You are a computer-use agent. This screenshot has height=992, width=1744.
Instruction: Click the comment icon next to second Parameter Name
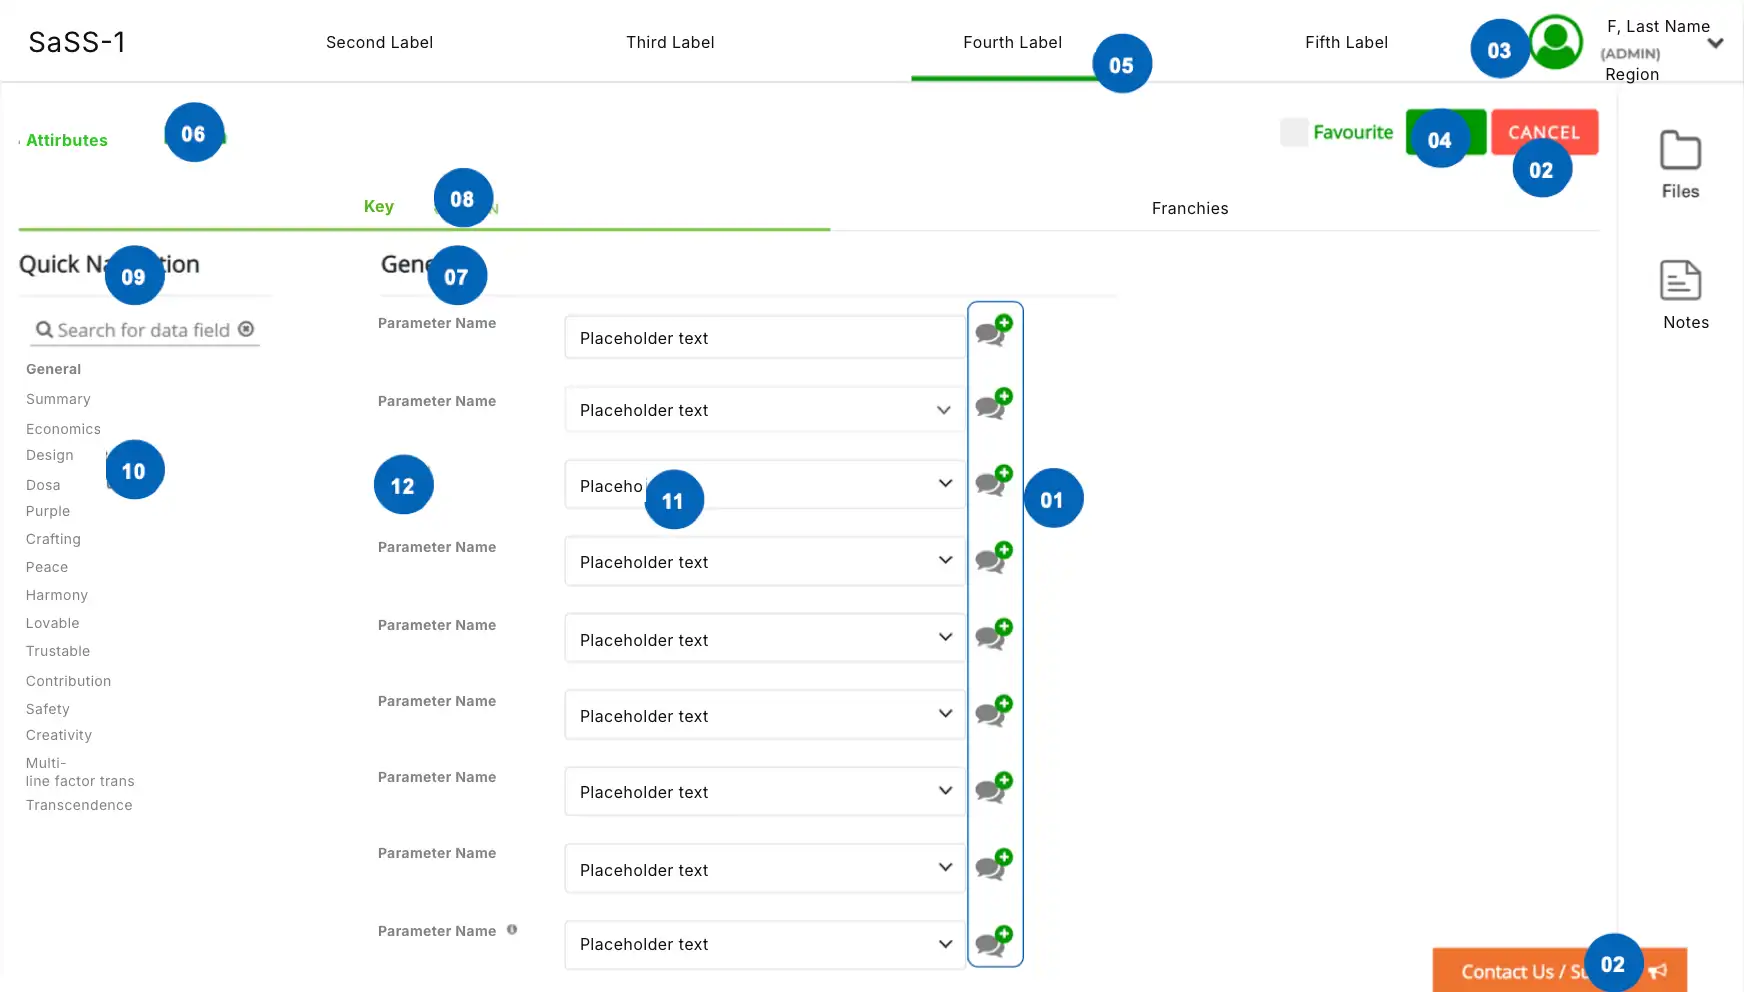[x=994, y=404]
